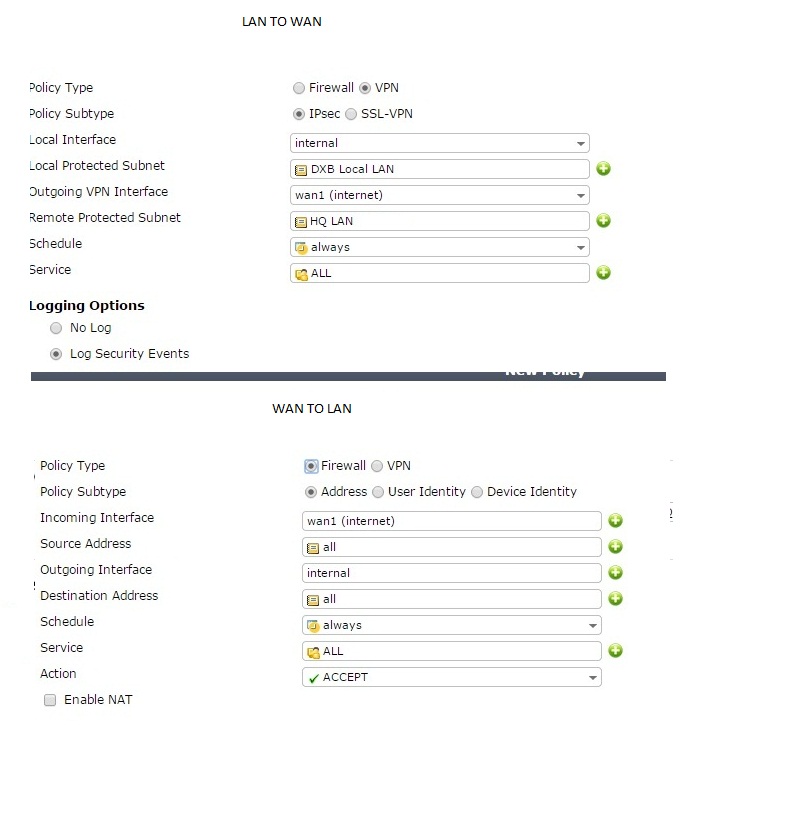The width and height of the screenshot is (795, 817).
Task: Select VPN policy type in WAN TO LAN
Action: click(377, 466)
